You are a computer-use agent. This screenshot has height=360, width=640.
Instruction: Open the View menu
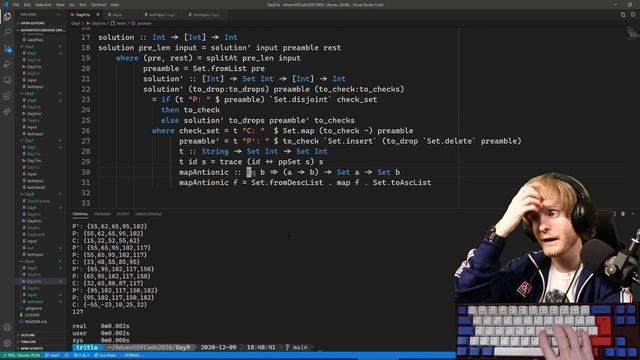pyautogui.click(x=60, y=4)
